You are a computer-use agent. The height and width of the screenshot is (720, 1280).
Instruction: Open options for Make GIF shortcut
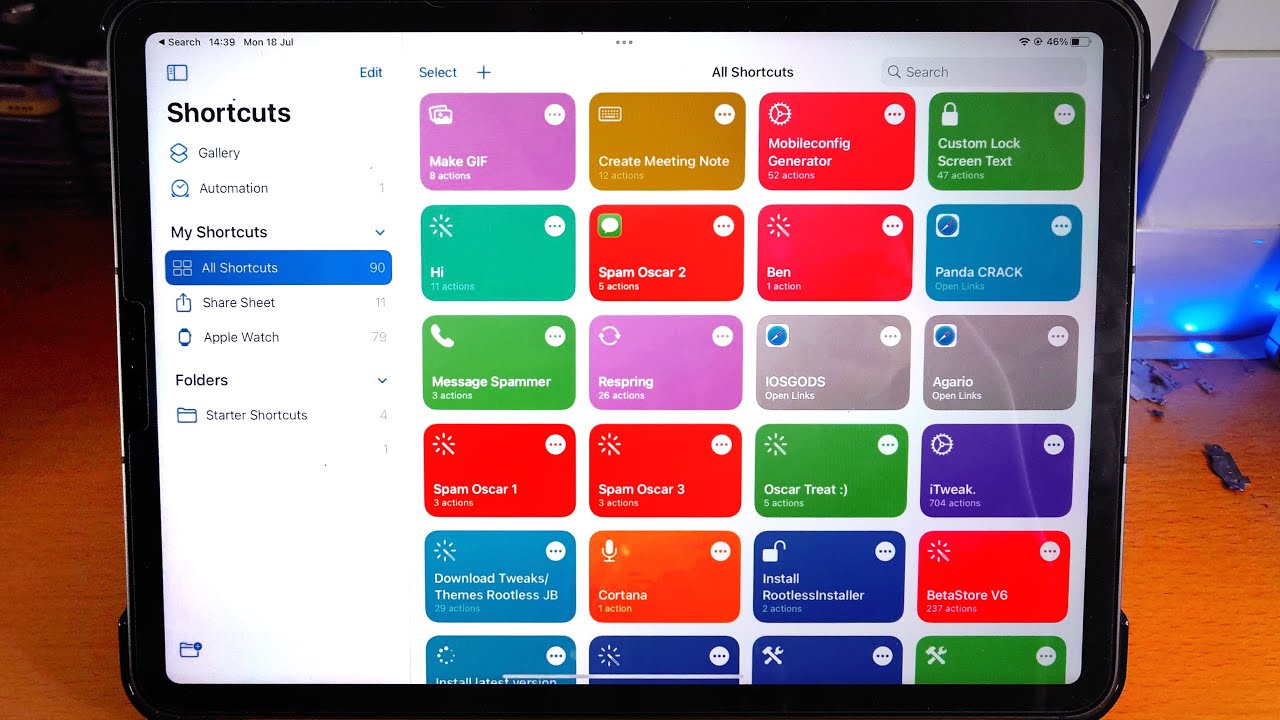pyautogui.click(x=555, y=115)
